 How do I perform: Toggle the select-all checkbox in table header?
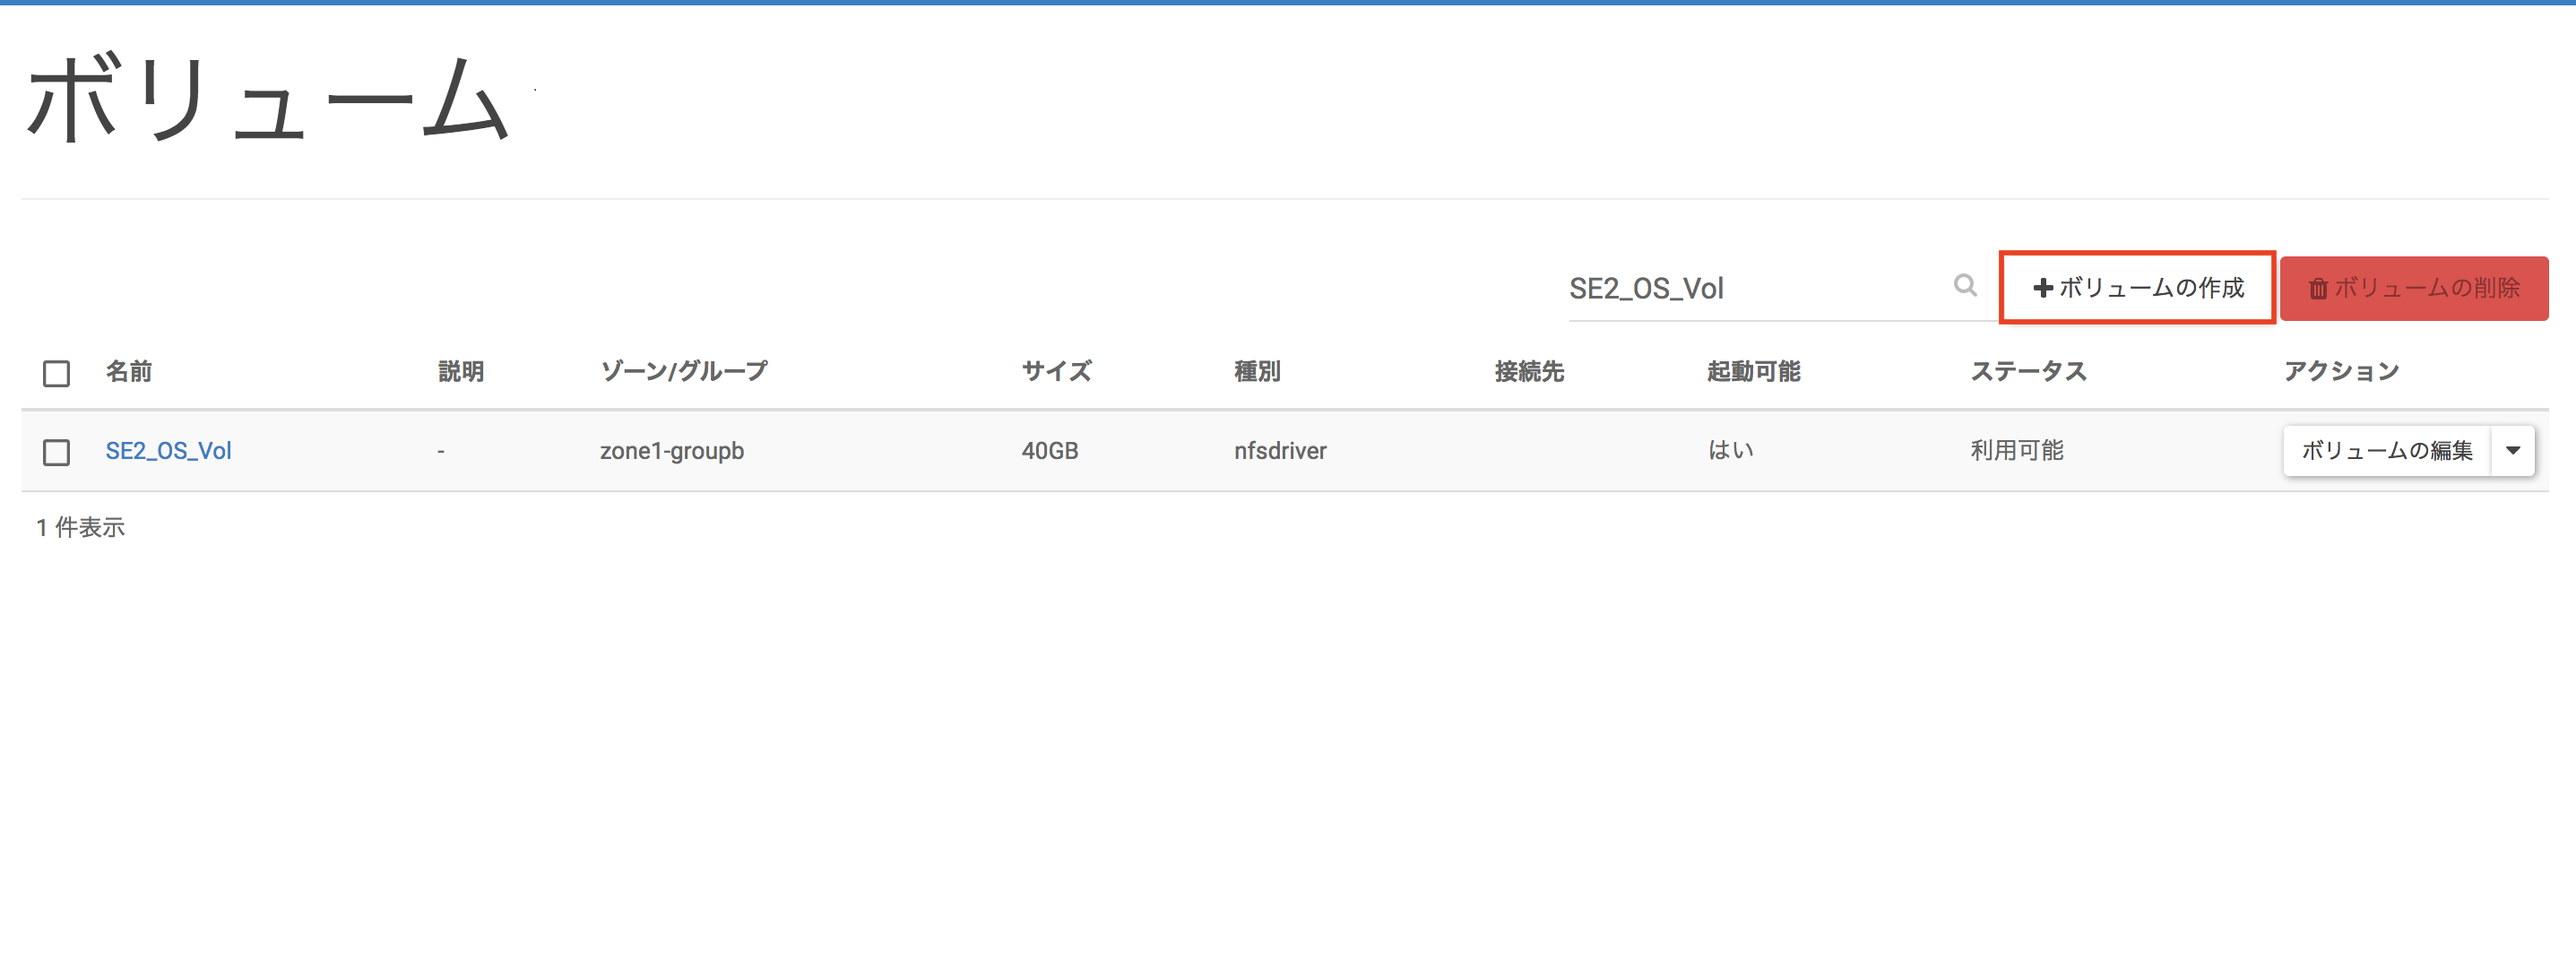[57, 373]
